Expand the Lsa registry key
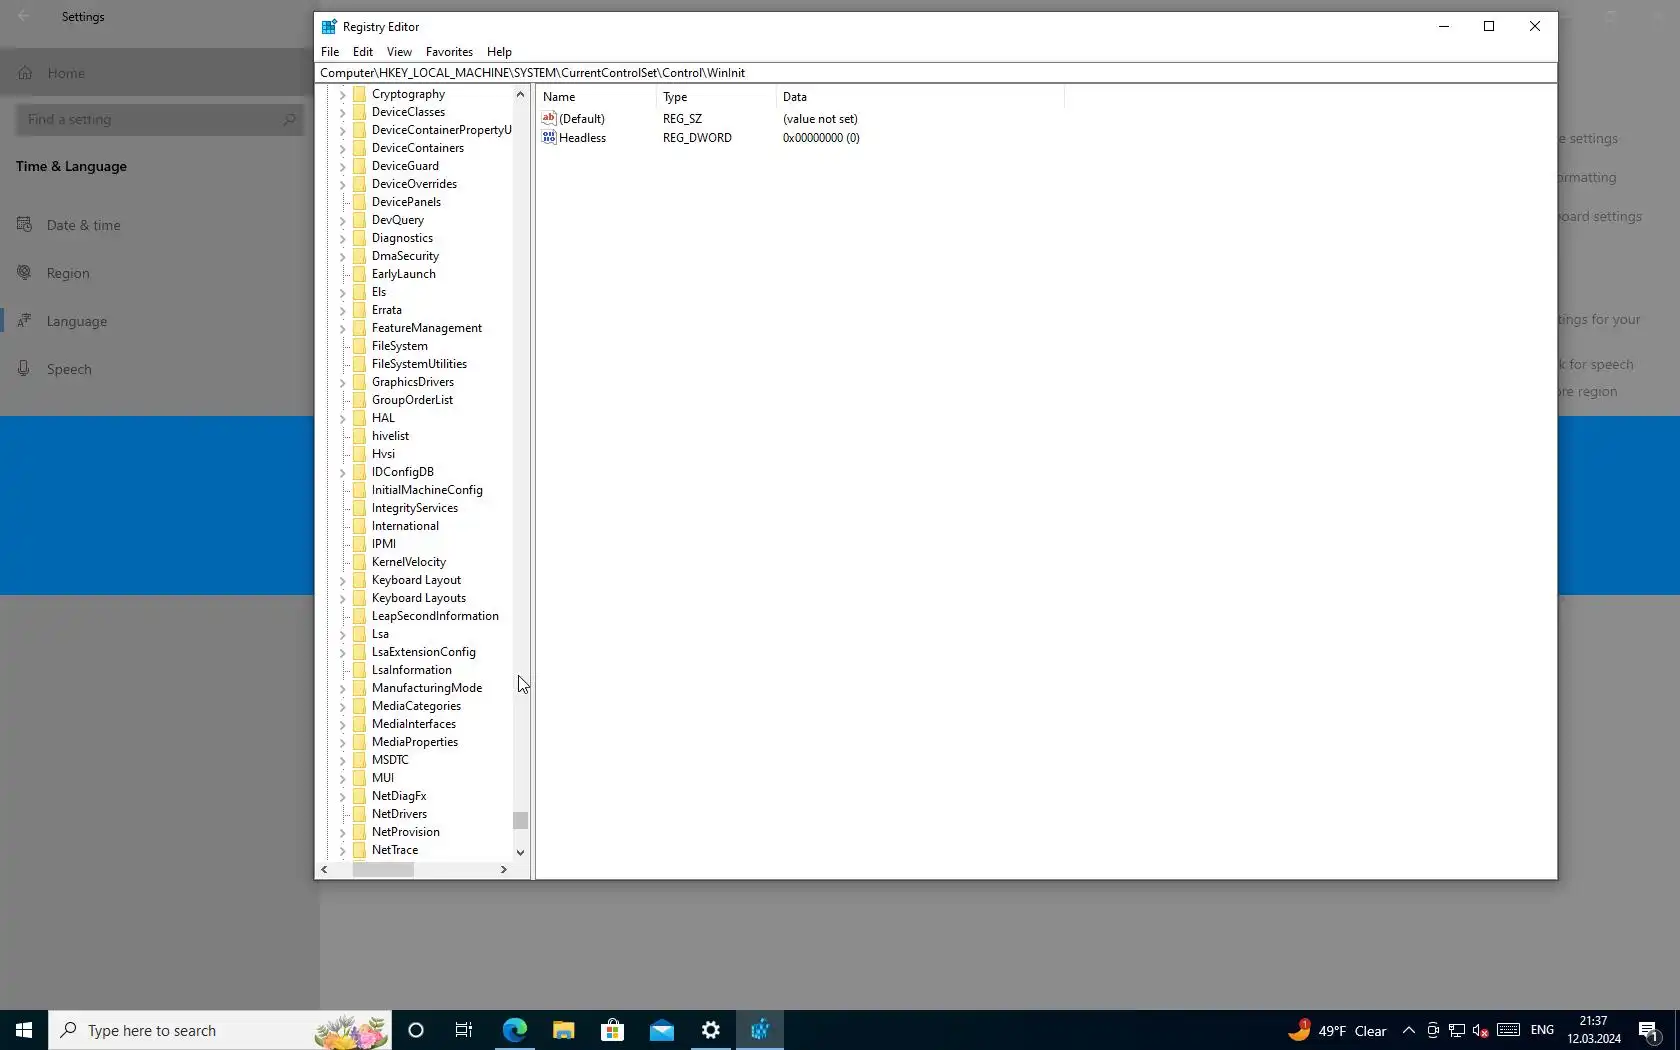This screenshot has height=1050, width=1680. pyautogui.click(x=342, y=635)
